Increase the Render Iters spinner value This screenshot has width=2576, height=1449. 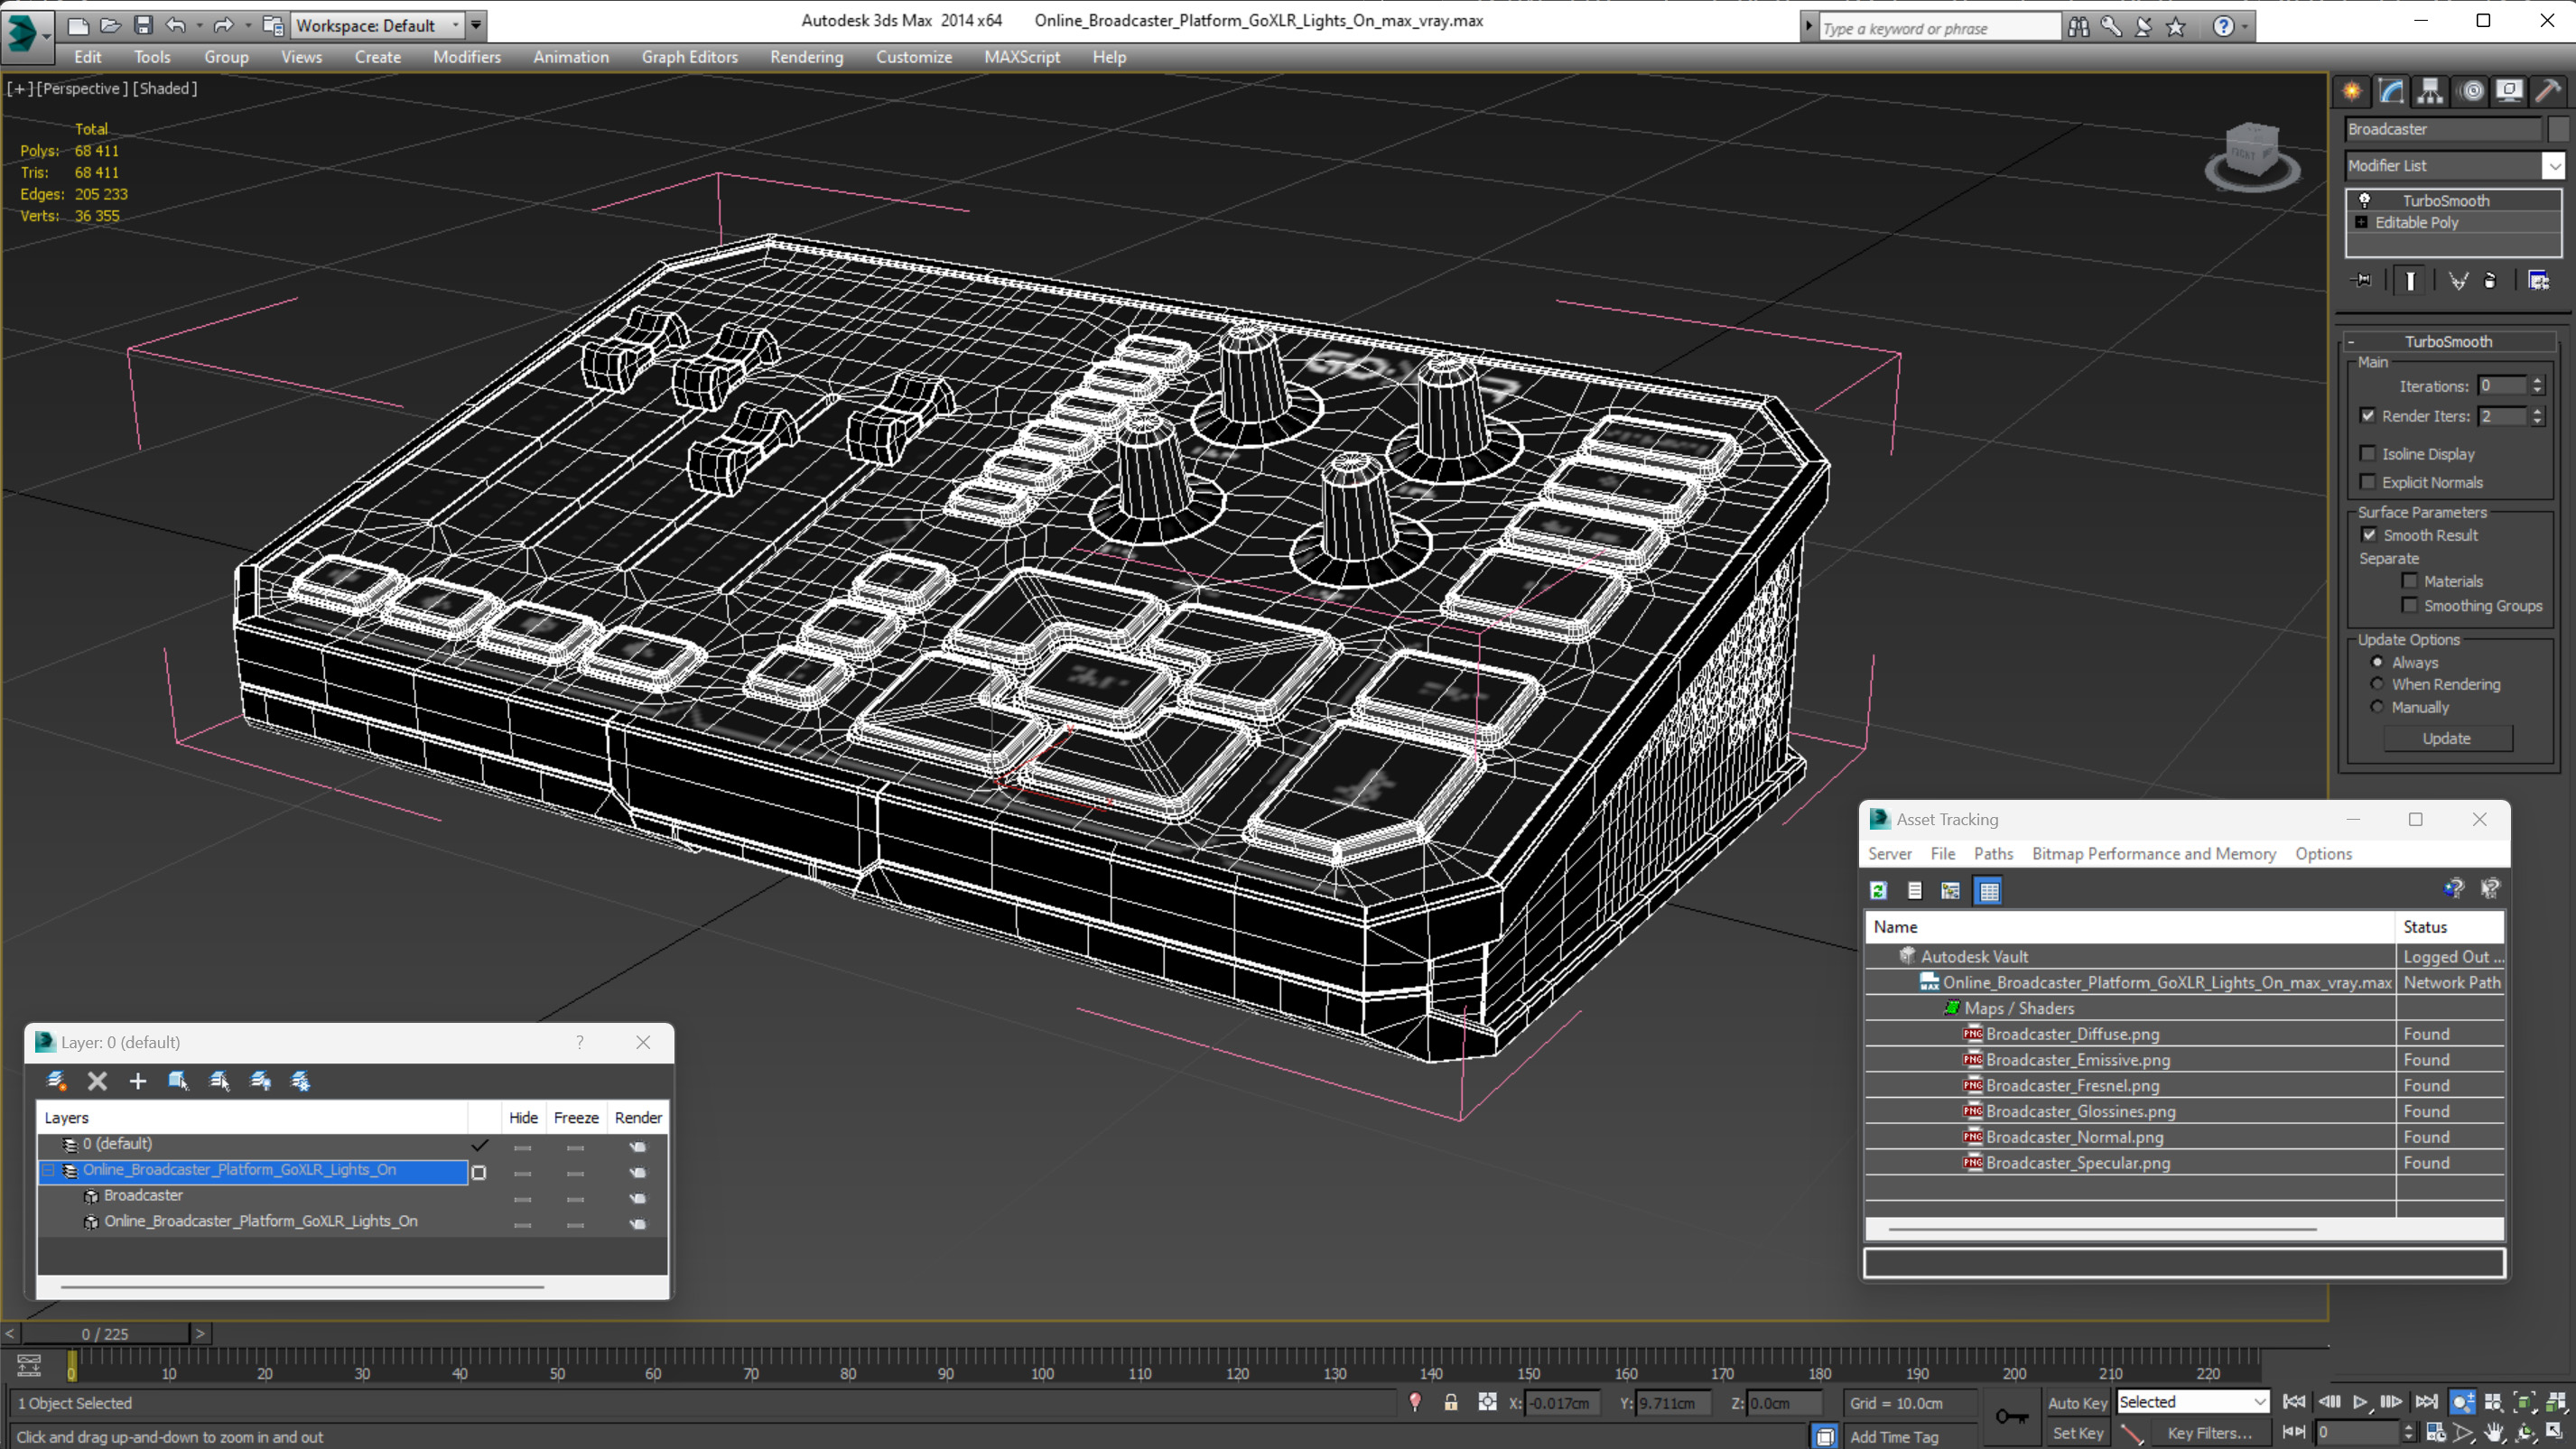coord(2537,411)
